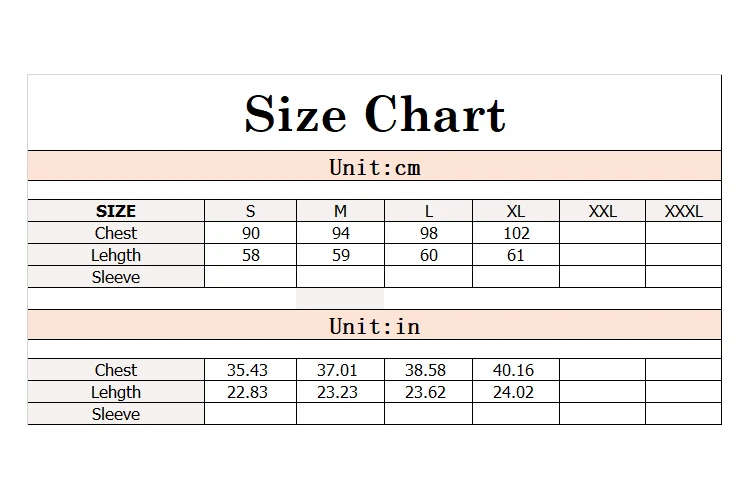Select the M size column header
This screenshot has height=500, width=750.
341,211
